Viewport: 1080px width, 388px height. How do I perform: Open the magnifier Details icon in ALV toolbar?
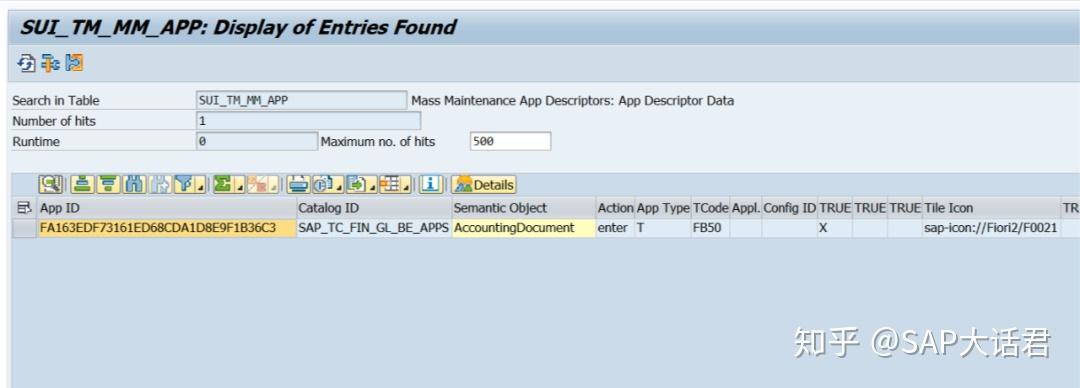pyautogui.click(x=50, y=185)
